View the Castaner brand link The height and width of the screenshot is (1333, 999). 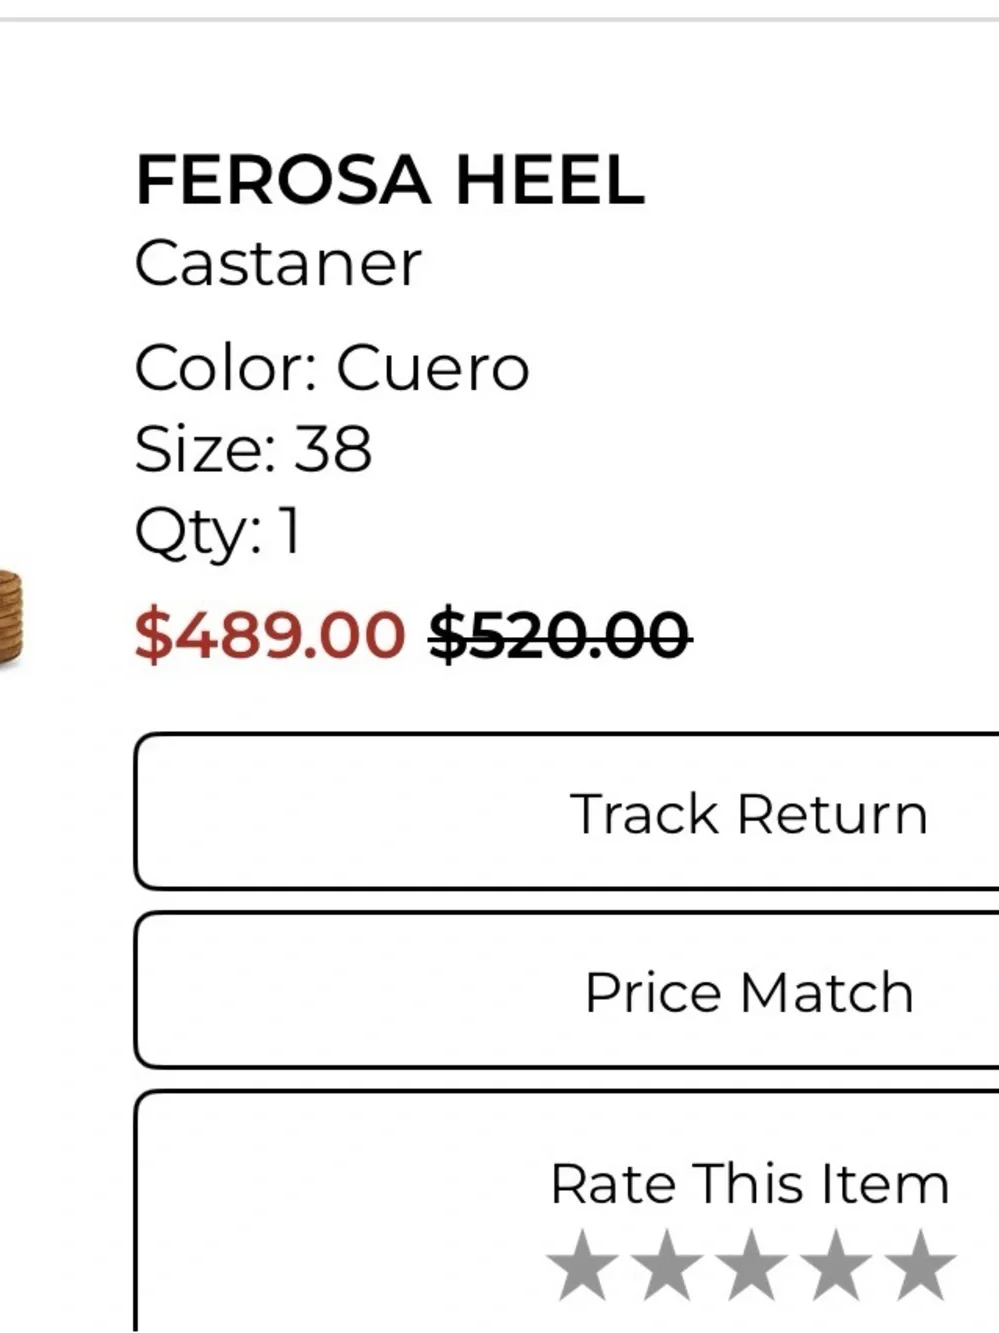click(x=278, y=264)
